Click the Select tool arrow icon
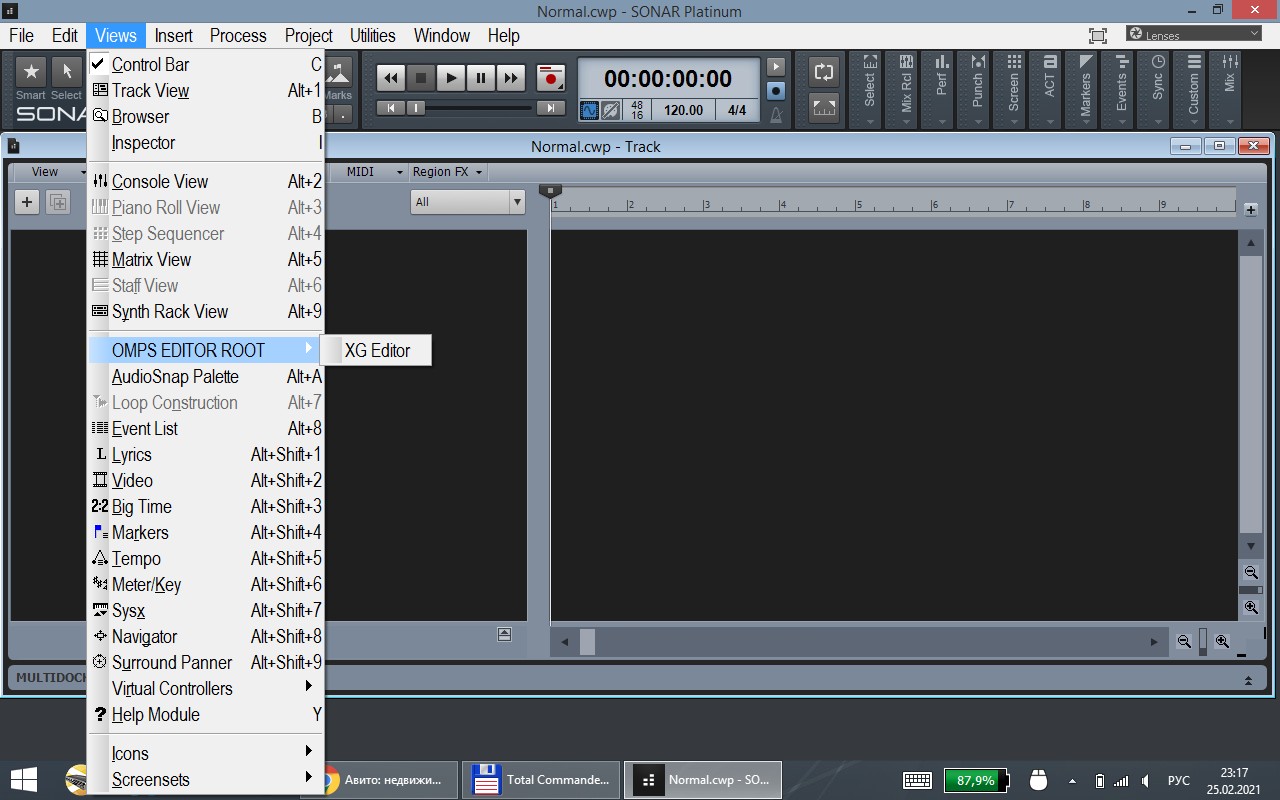The width and height of the screenshot is (1280, 800). 67,72
